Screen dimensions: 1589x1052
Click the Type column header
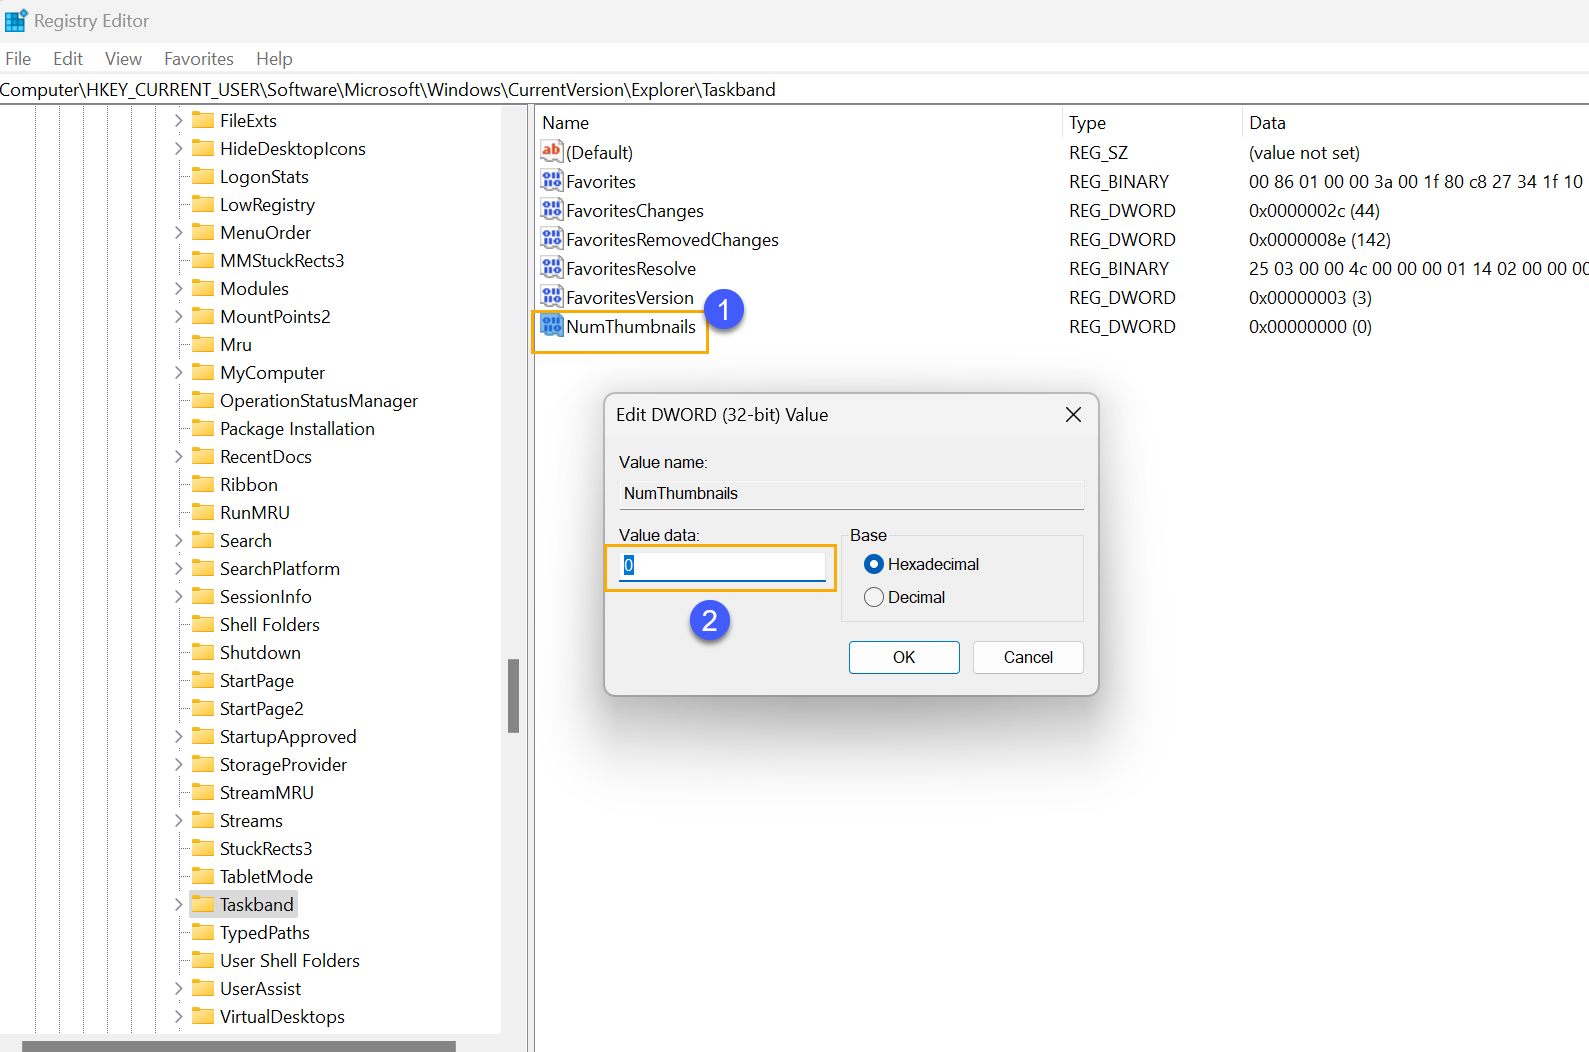point(1151,123)
